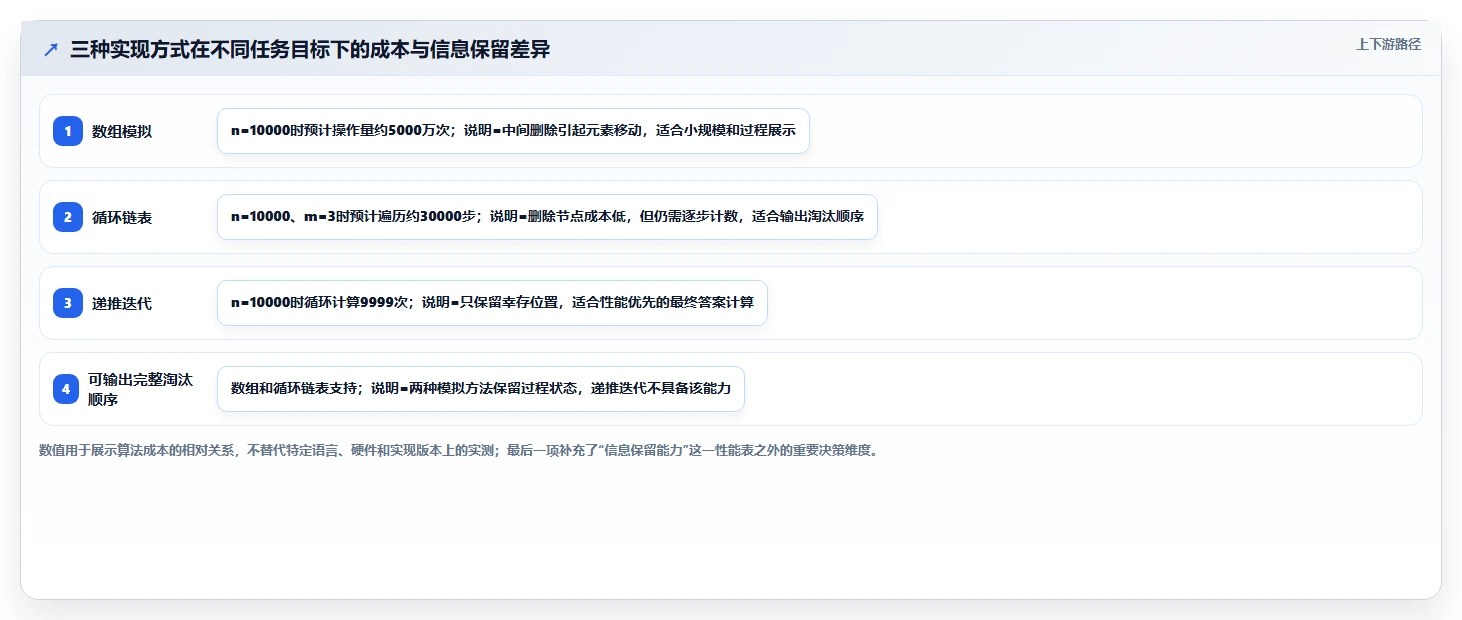Click the number 4 badge for 可输出完整淘汰顺序
Image resolution: width=1462 pixels, height=620 pixels.
pyautogui.click(x=66, y=389)
